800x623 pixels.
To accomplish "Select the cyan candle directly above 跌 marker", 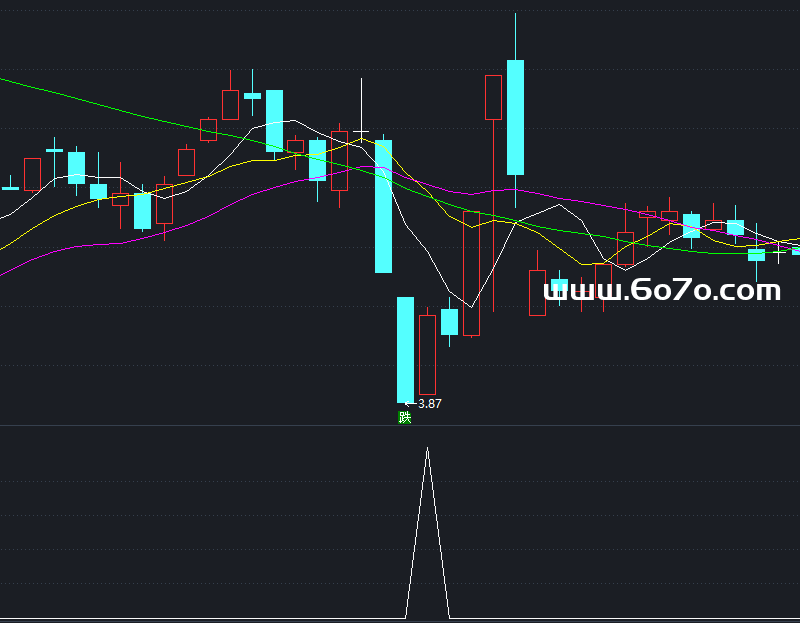I will [x=405, y=349].
